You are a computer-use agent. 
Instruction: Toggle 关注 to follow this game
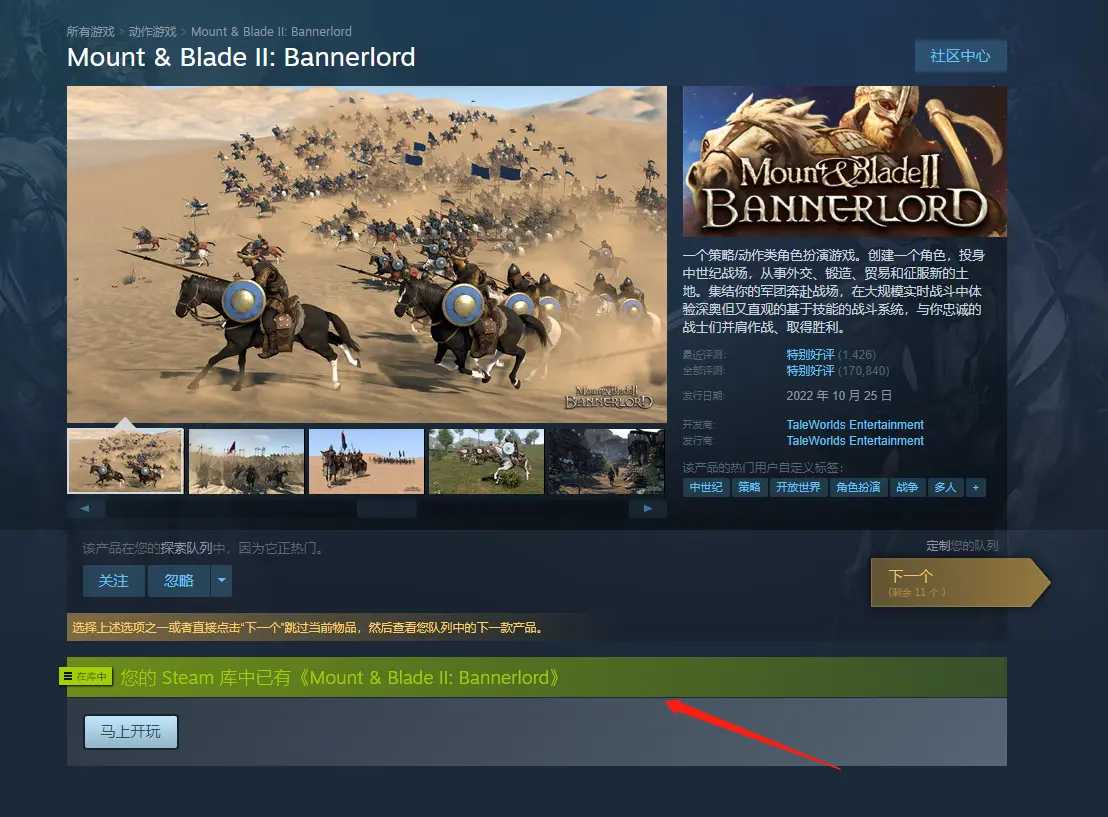114,581
